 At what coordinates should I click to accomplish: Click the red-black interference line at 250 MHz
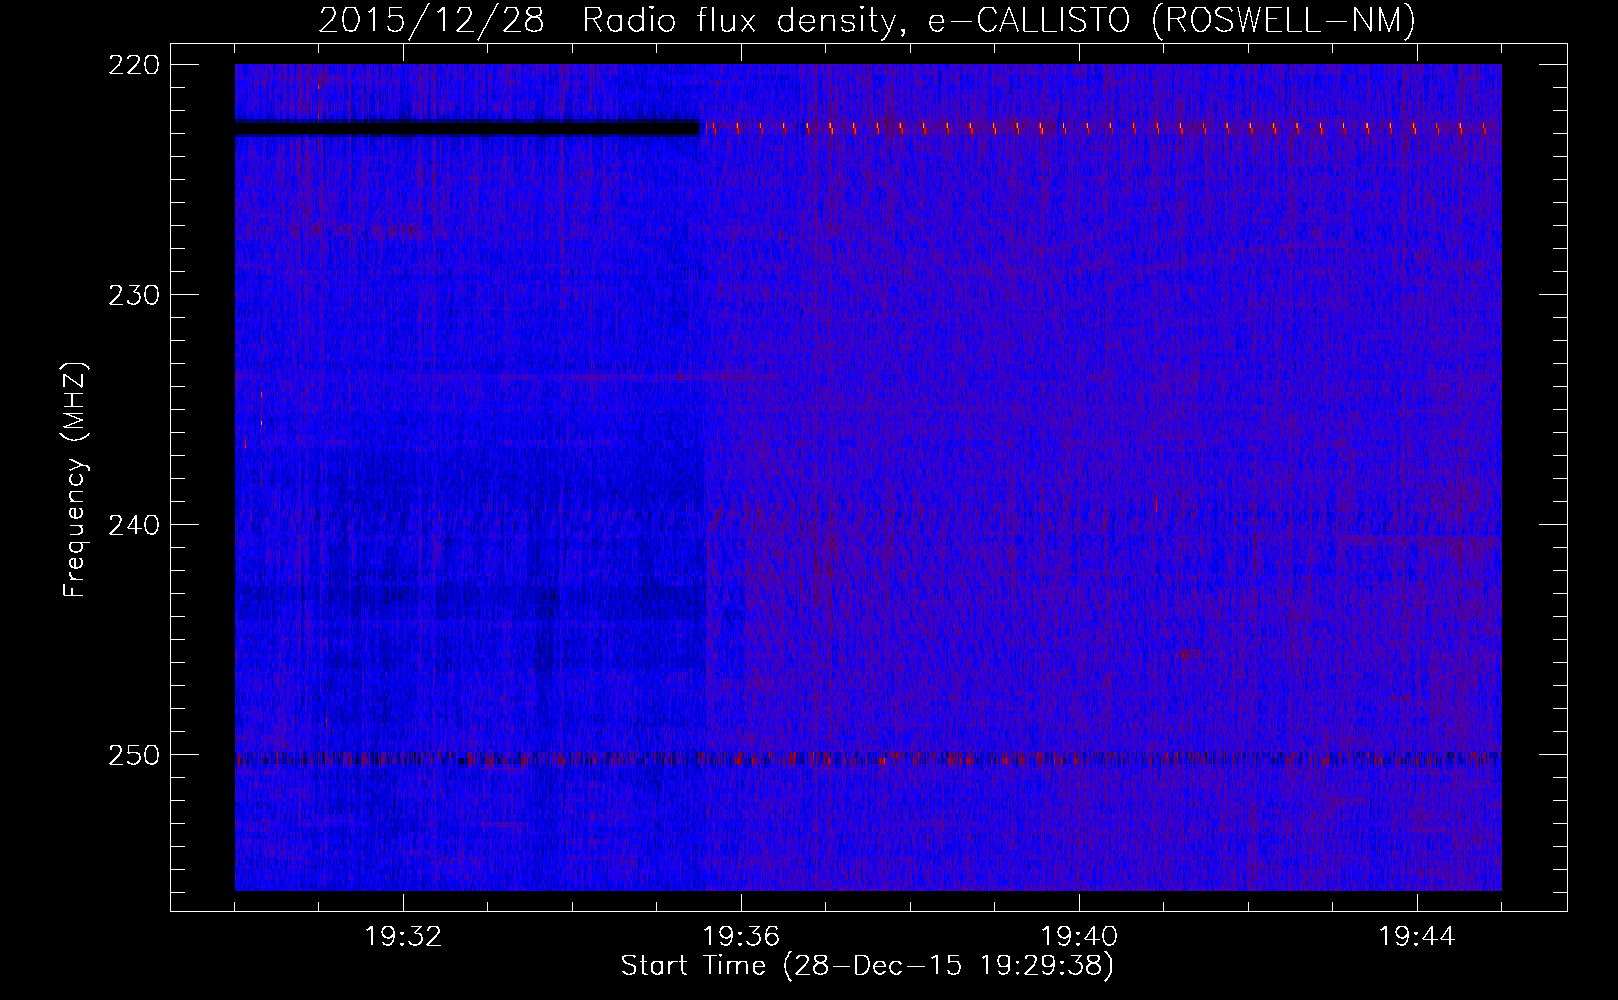pyautogui.click(x=868, y=759)
